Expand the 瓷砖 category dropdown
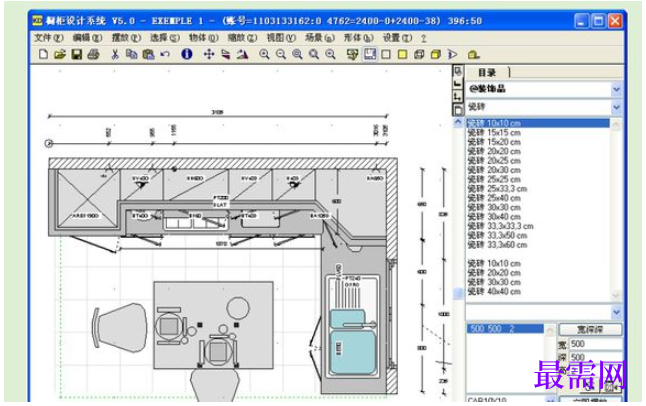Screen dimensions: 646x406 point(616,107)
